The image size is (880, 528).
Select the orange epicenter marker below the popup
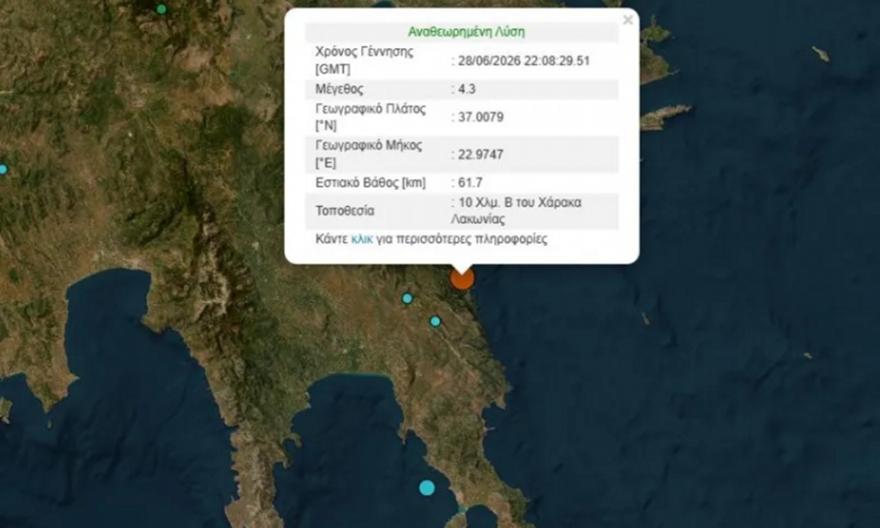pos(462,278)
